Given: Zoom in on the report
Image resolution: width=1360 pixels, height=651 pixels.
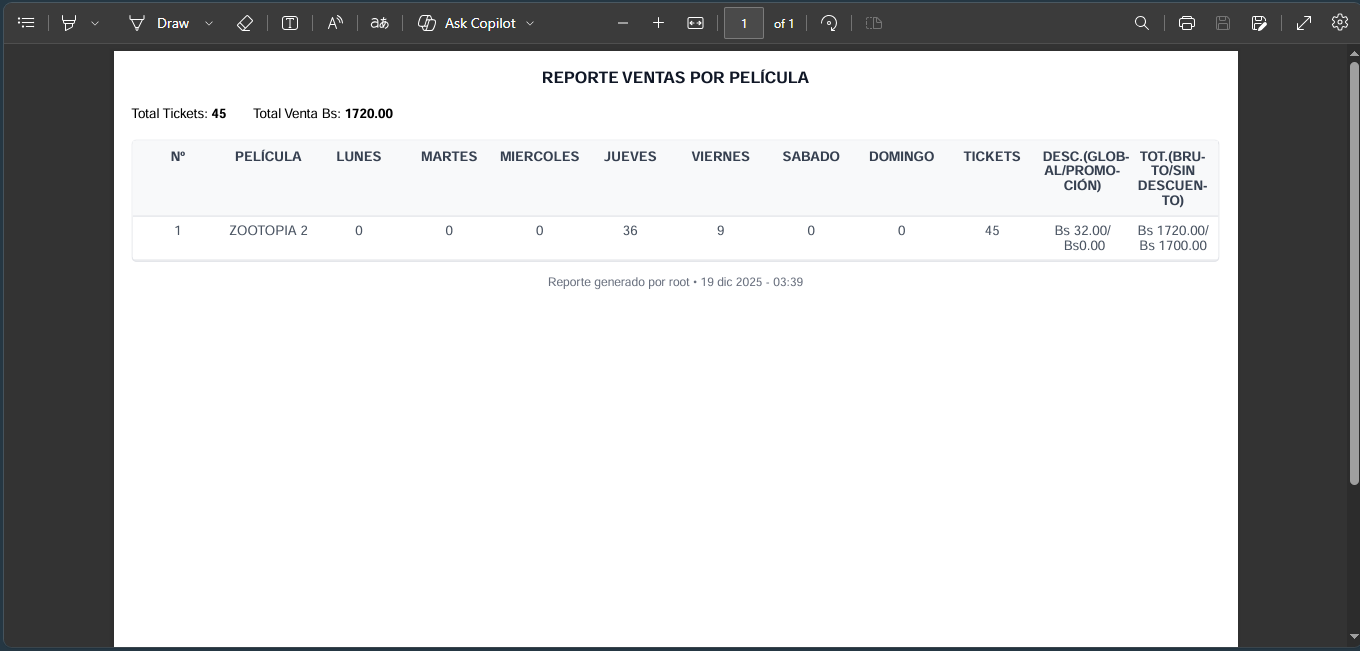Looking at the screenshot, I should click(658, 22).
